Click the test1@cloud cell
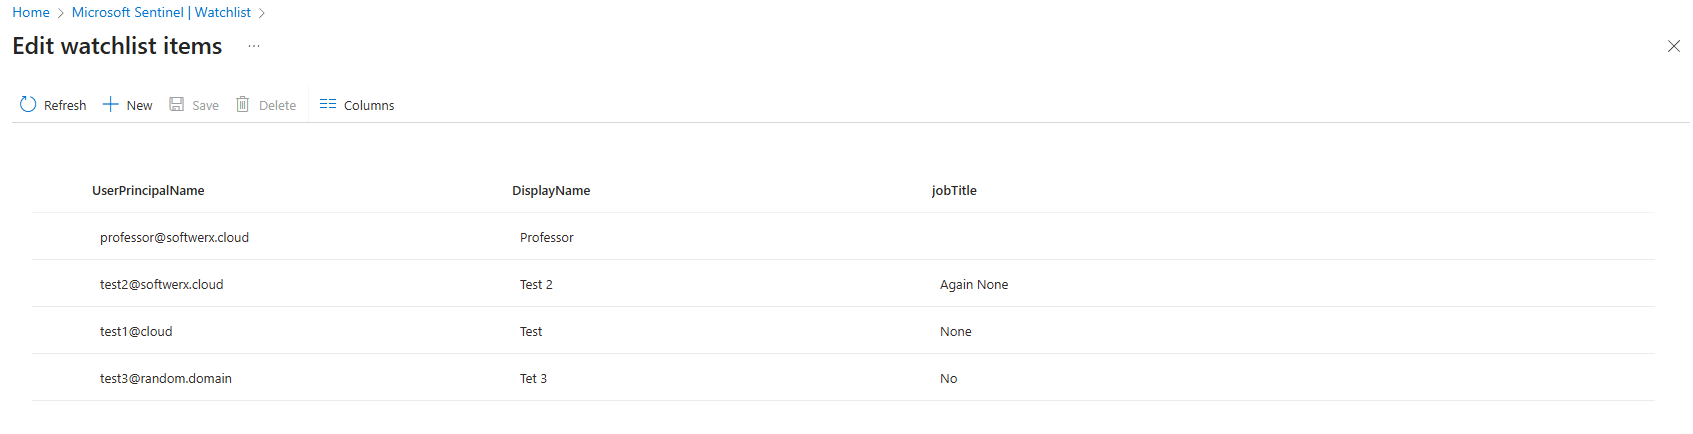 tap(136, 331)
